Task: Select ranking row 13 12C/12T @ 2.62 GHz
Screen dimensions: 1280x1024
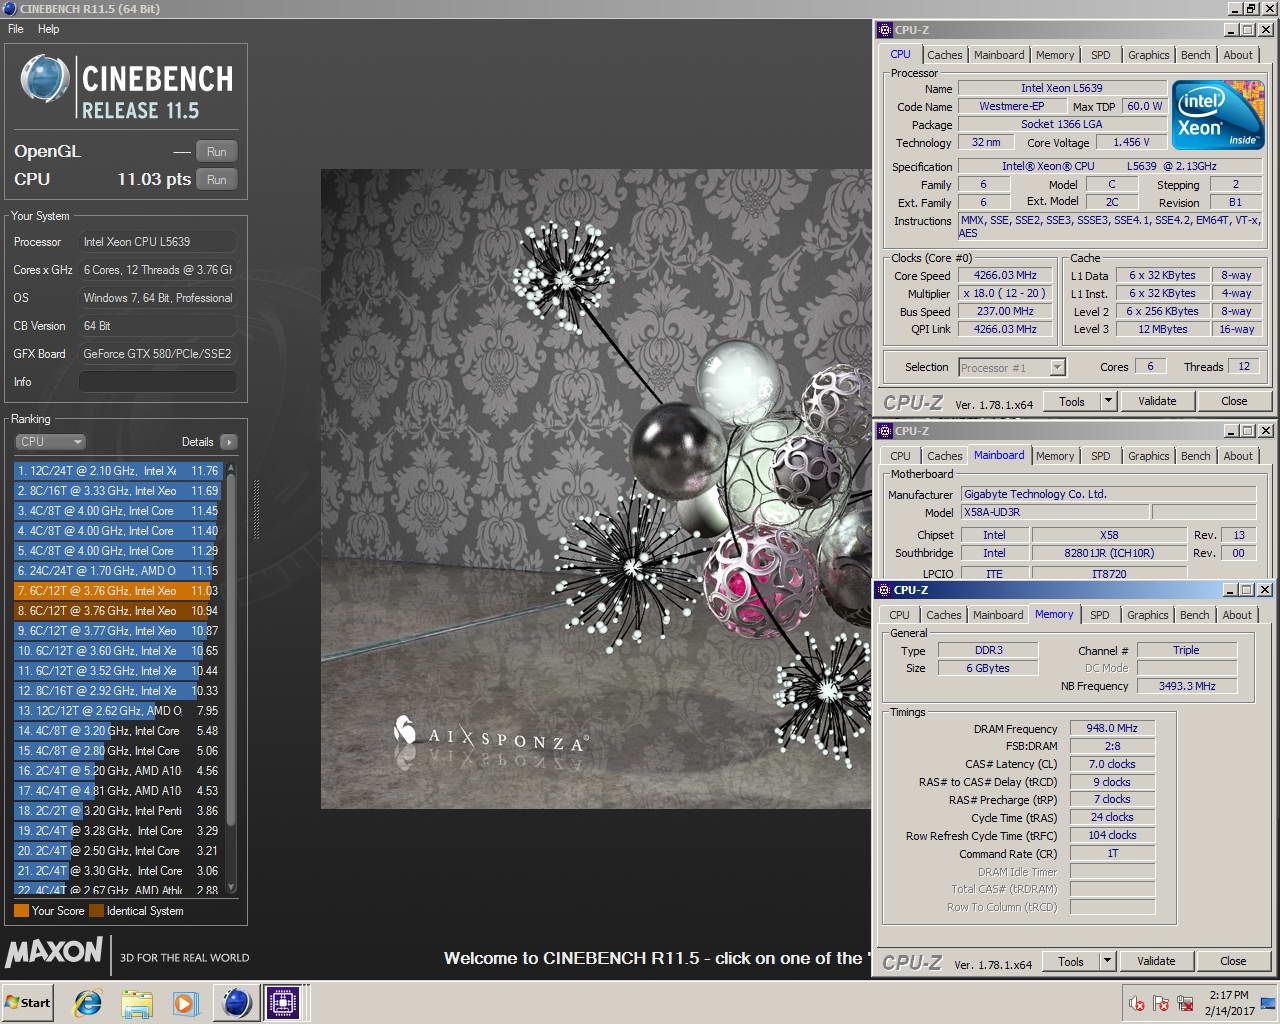Action: [x=117, y=711]
